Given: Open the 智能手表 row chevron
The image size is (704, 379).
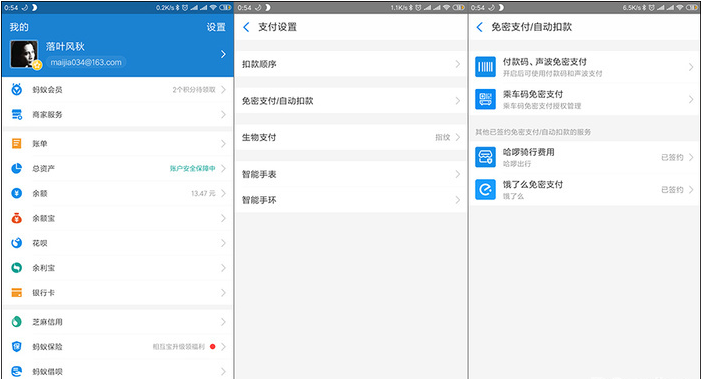Looking at the screenshot, I should (x=458, y=174).
